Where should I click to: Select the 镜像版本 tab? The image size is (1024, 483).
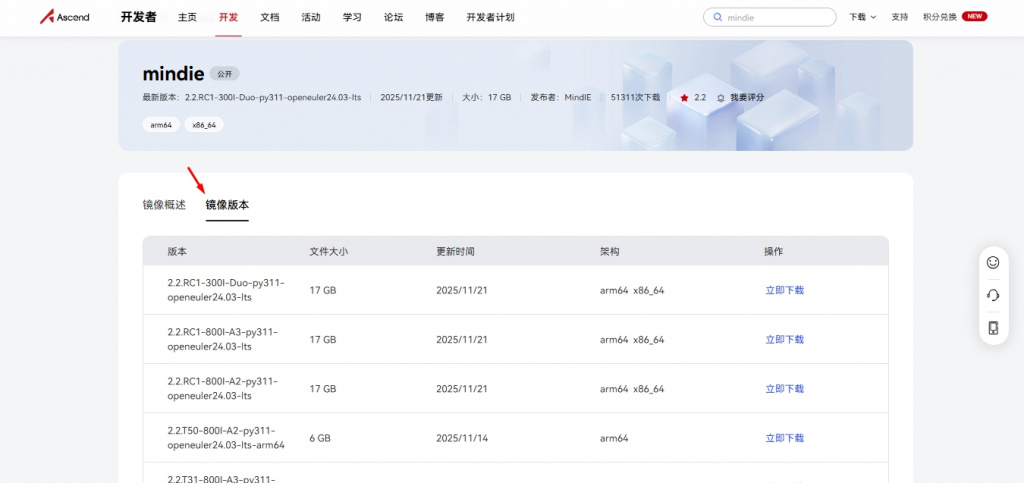[227, 205]
